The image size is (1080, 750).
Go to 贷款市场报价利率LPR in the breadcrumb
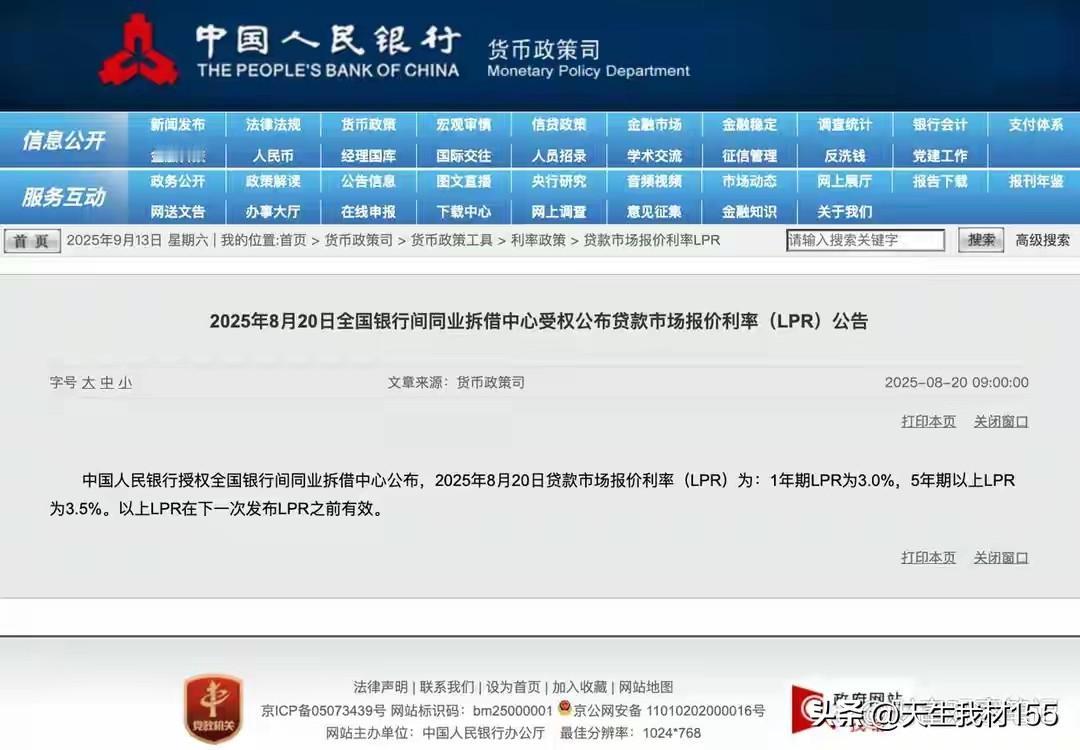[652, 240]
